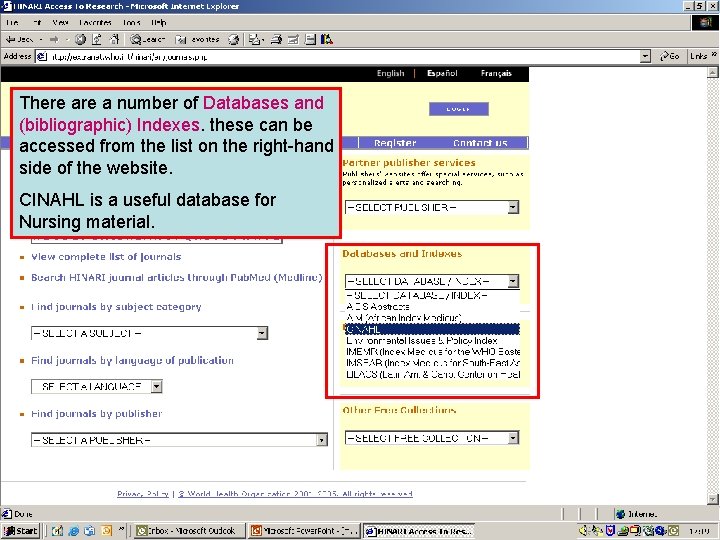
Task: Select LILACS database option
Action: pos(432,374)
